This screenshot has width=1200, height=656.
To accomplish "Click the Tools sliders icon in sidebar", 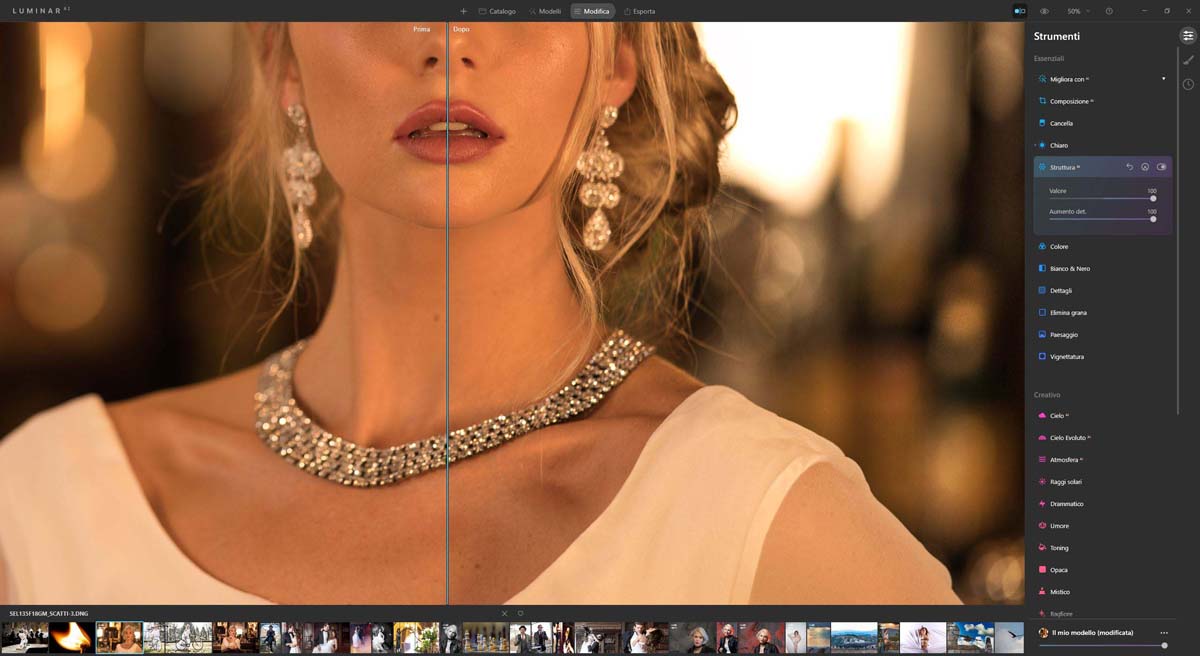I will (1188, 36).
